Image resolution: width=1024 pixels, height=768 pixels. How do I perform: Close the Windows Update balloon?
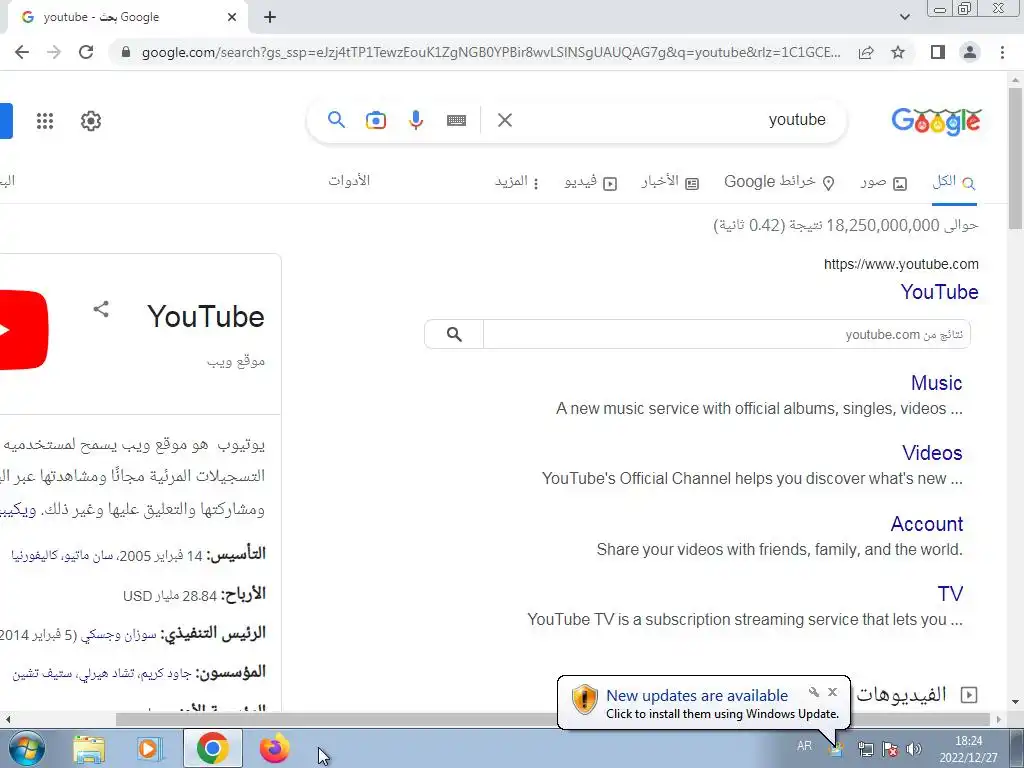tap(833, 692)
